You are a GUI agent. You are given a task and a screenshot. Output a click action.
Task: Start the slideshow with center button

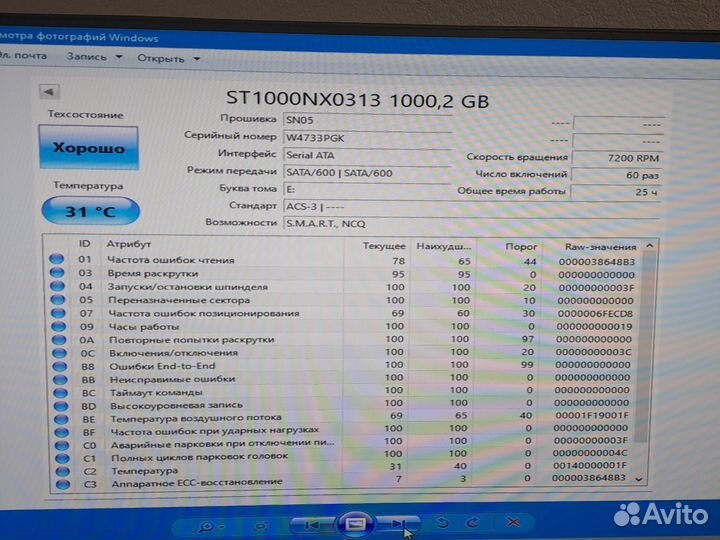tap(355, 523)
